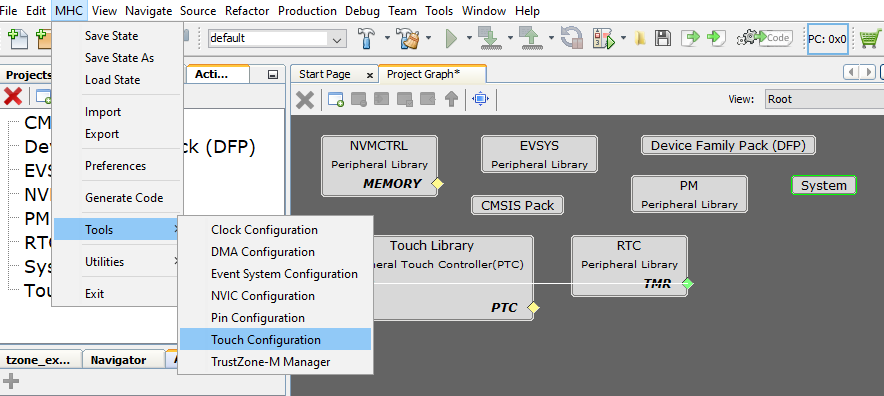Click Exit in MHC menu
884x396 pixels.
click(118, 293)
